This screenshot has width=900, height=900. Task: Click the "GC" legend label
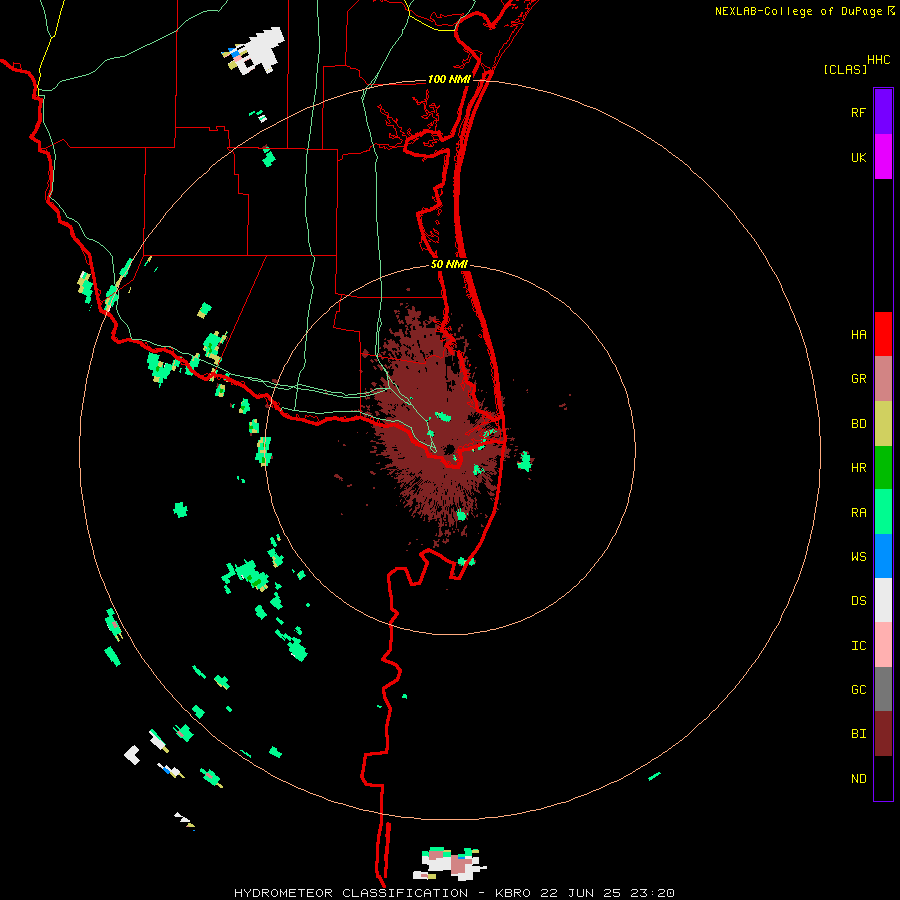pyautogui.click(x=858, y=690)
